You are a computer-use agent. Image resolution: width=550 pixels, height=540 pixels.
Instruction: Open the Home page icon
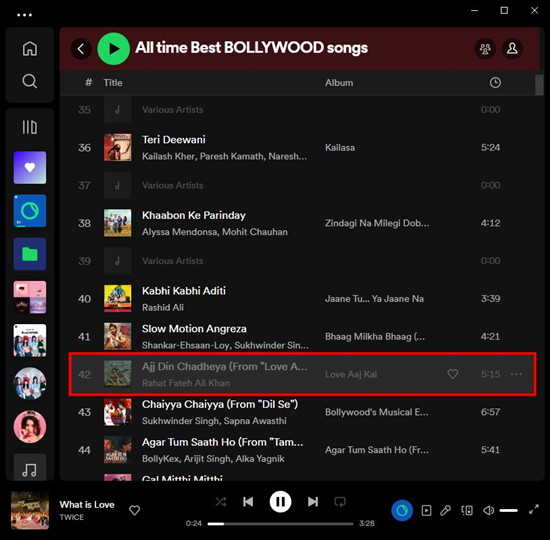click(x=30, y=48)
